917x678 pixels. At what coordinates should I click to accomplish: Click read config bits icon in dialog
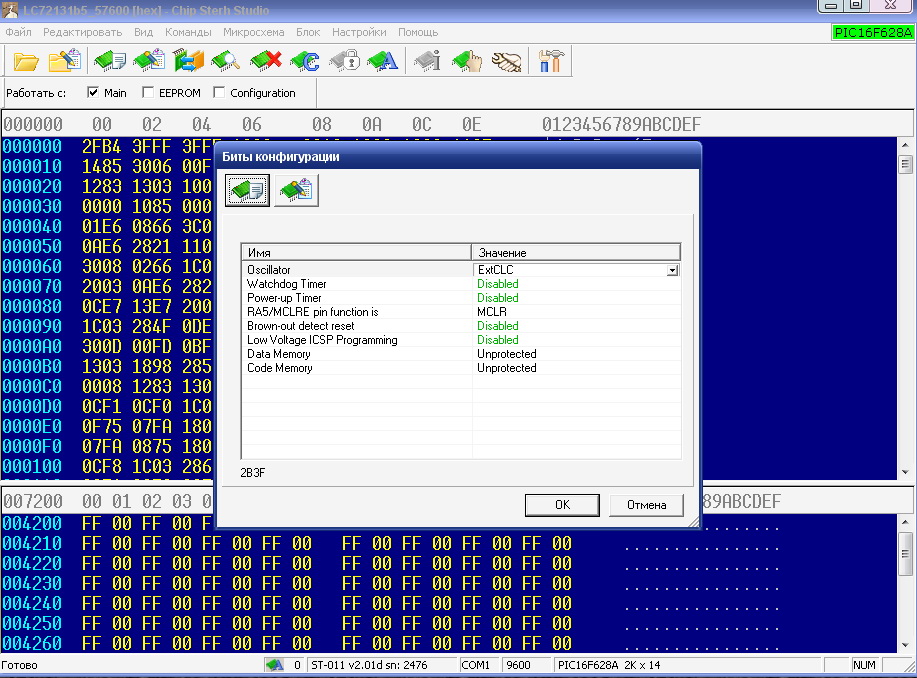coord(247,190)
